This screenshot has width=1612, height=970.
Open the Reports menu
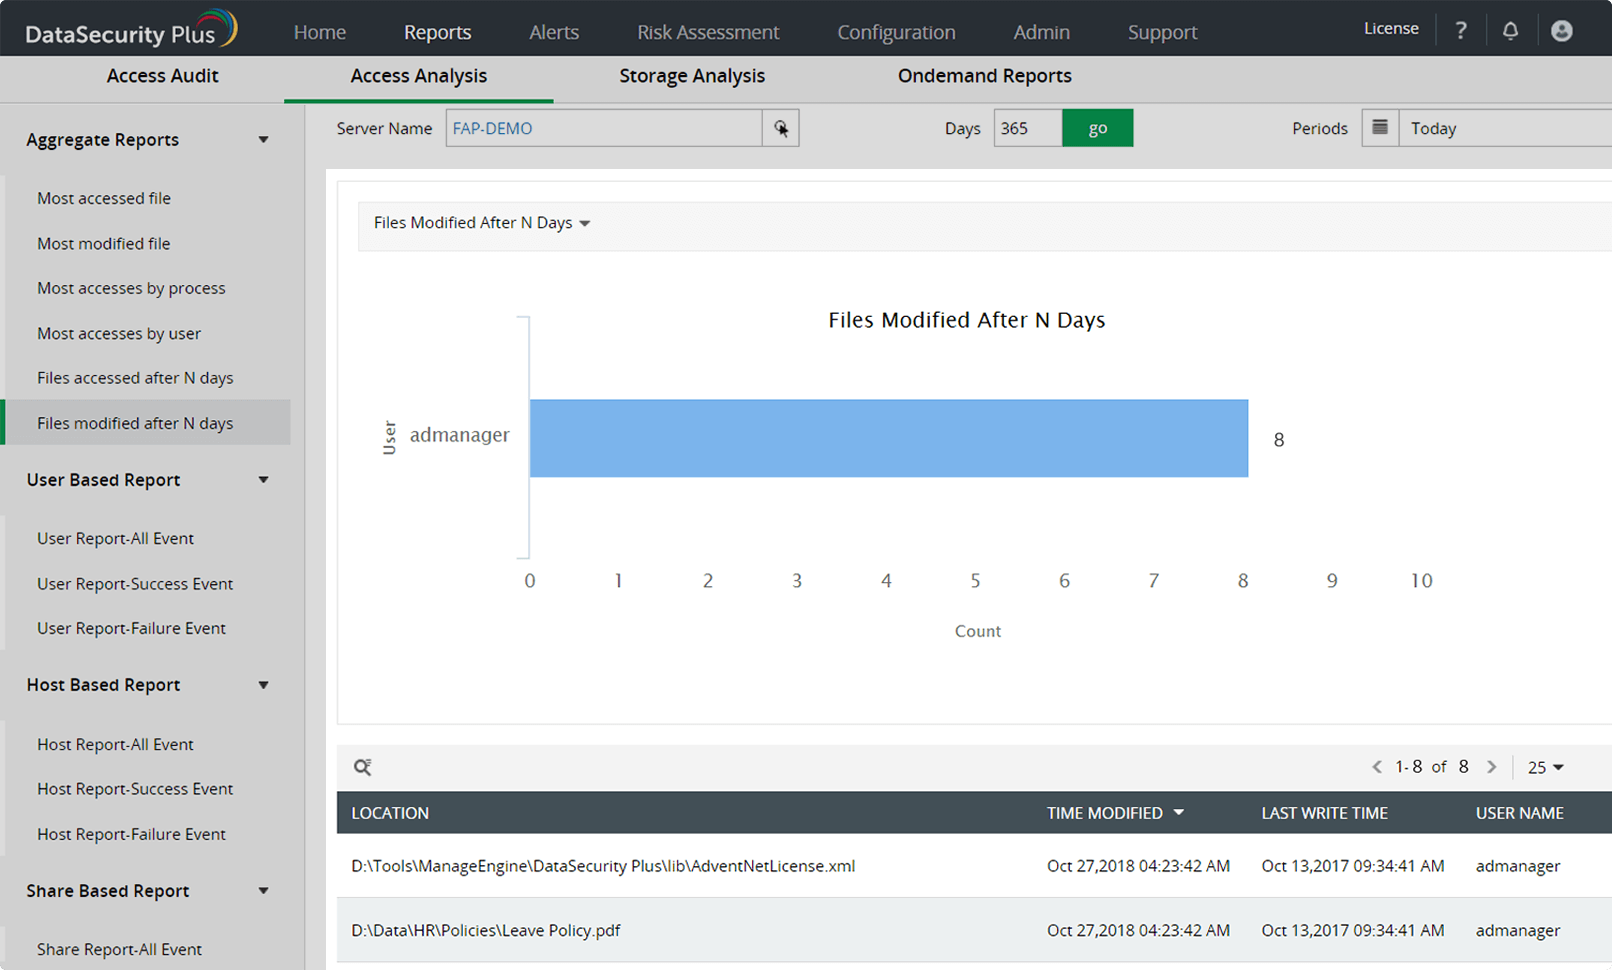438,32
